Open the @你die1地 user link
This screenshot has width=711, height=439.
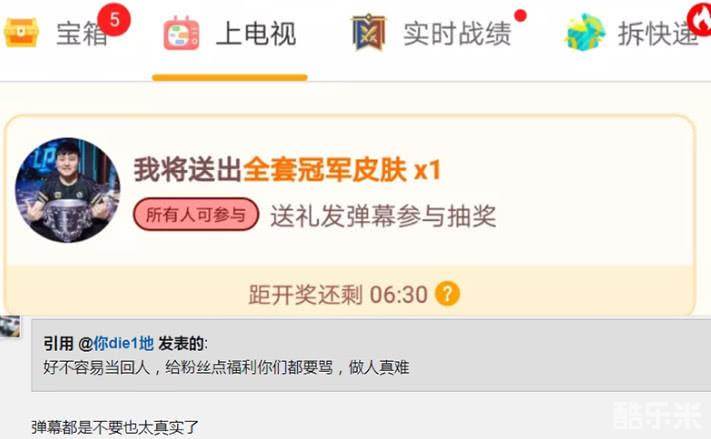[116, 343]
